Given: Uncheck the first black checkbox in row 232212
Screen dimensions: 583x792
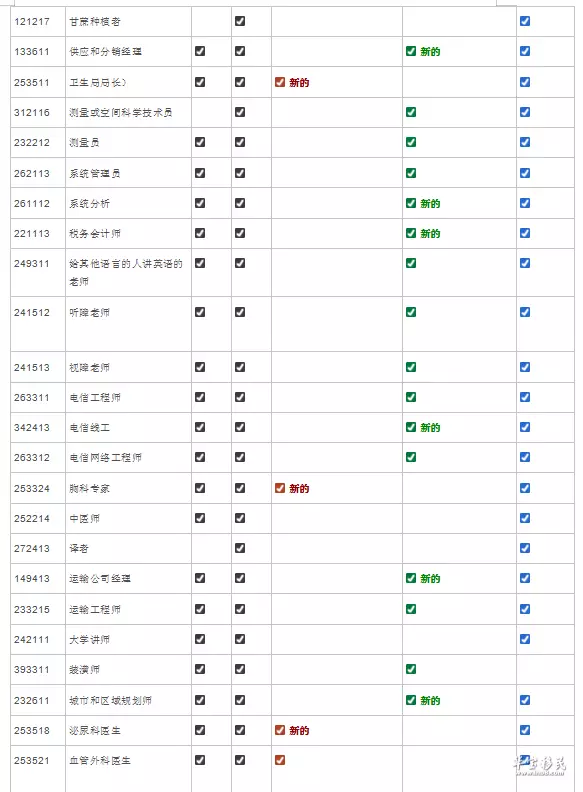Looking at the screenshot, I should click(x=200, y=142).
